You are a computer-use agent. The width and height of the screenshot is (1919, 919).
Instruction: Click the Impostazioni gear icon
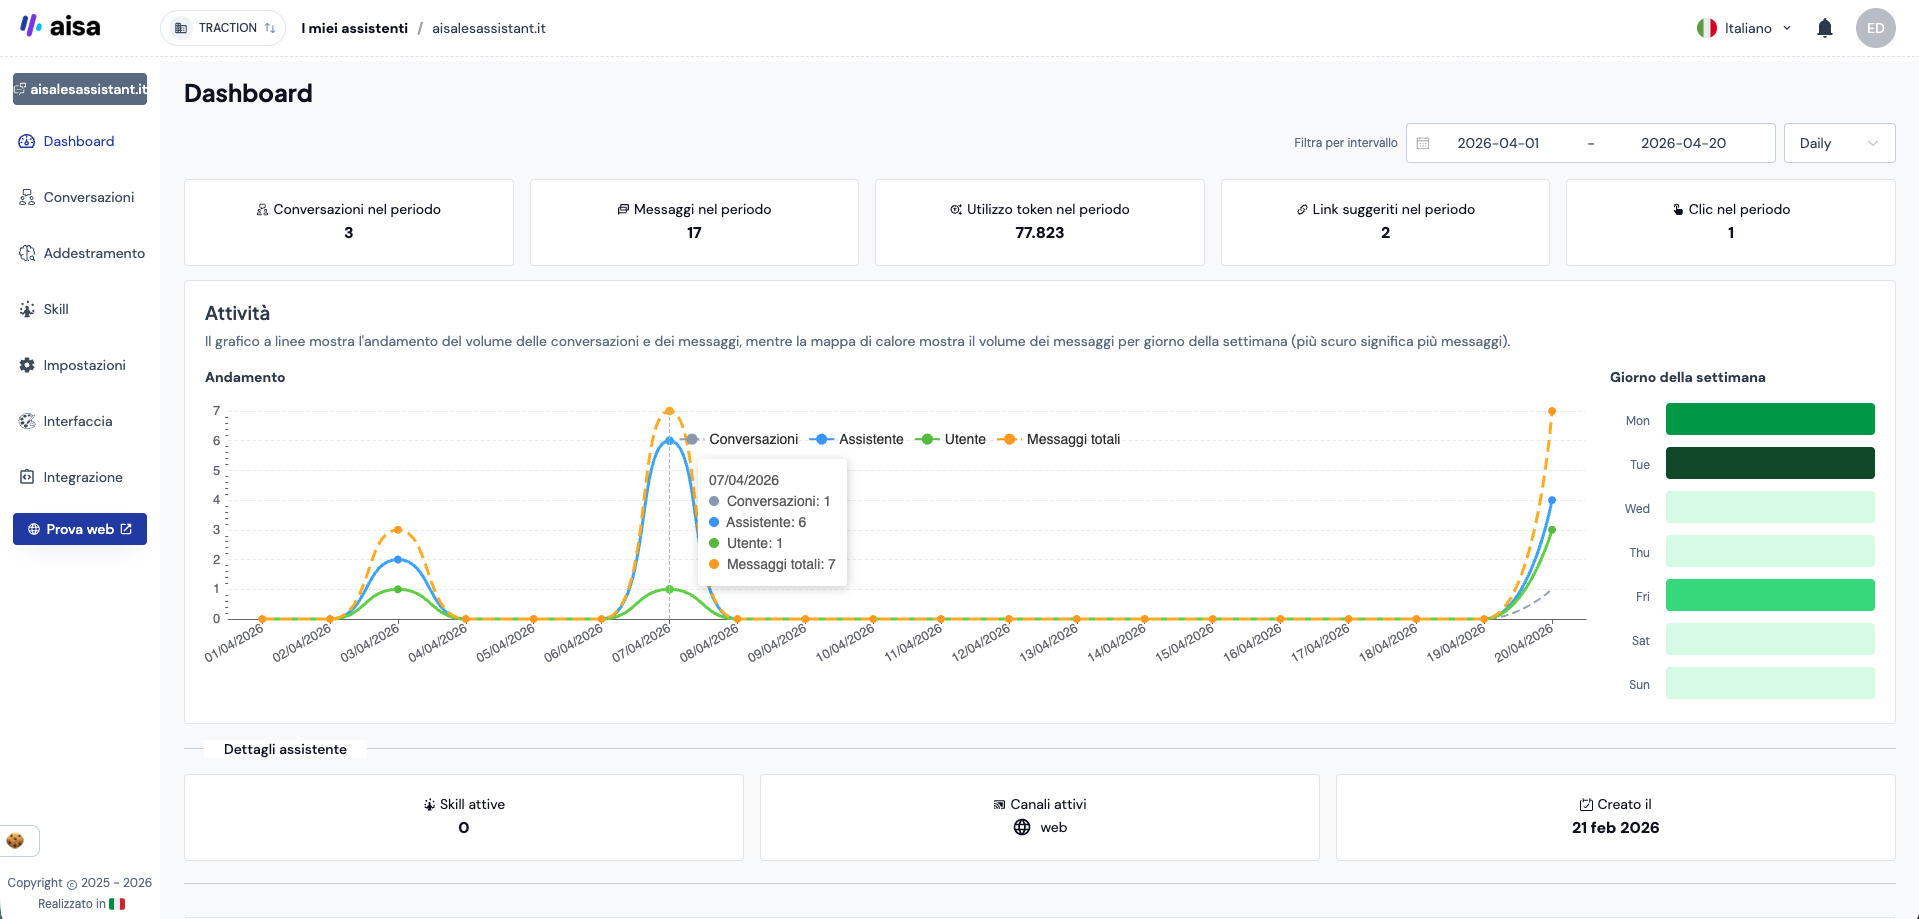coord(26,365)
